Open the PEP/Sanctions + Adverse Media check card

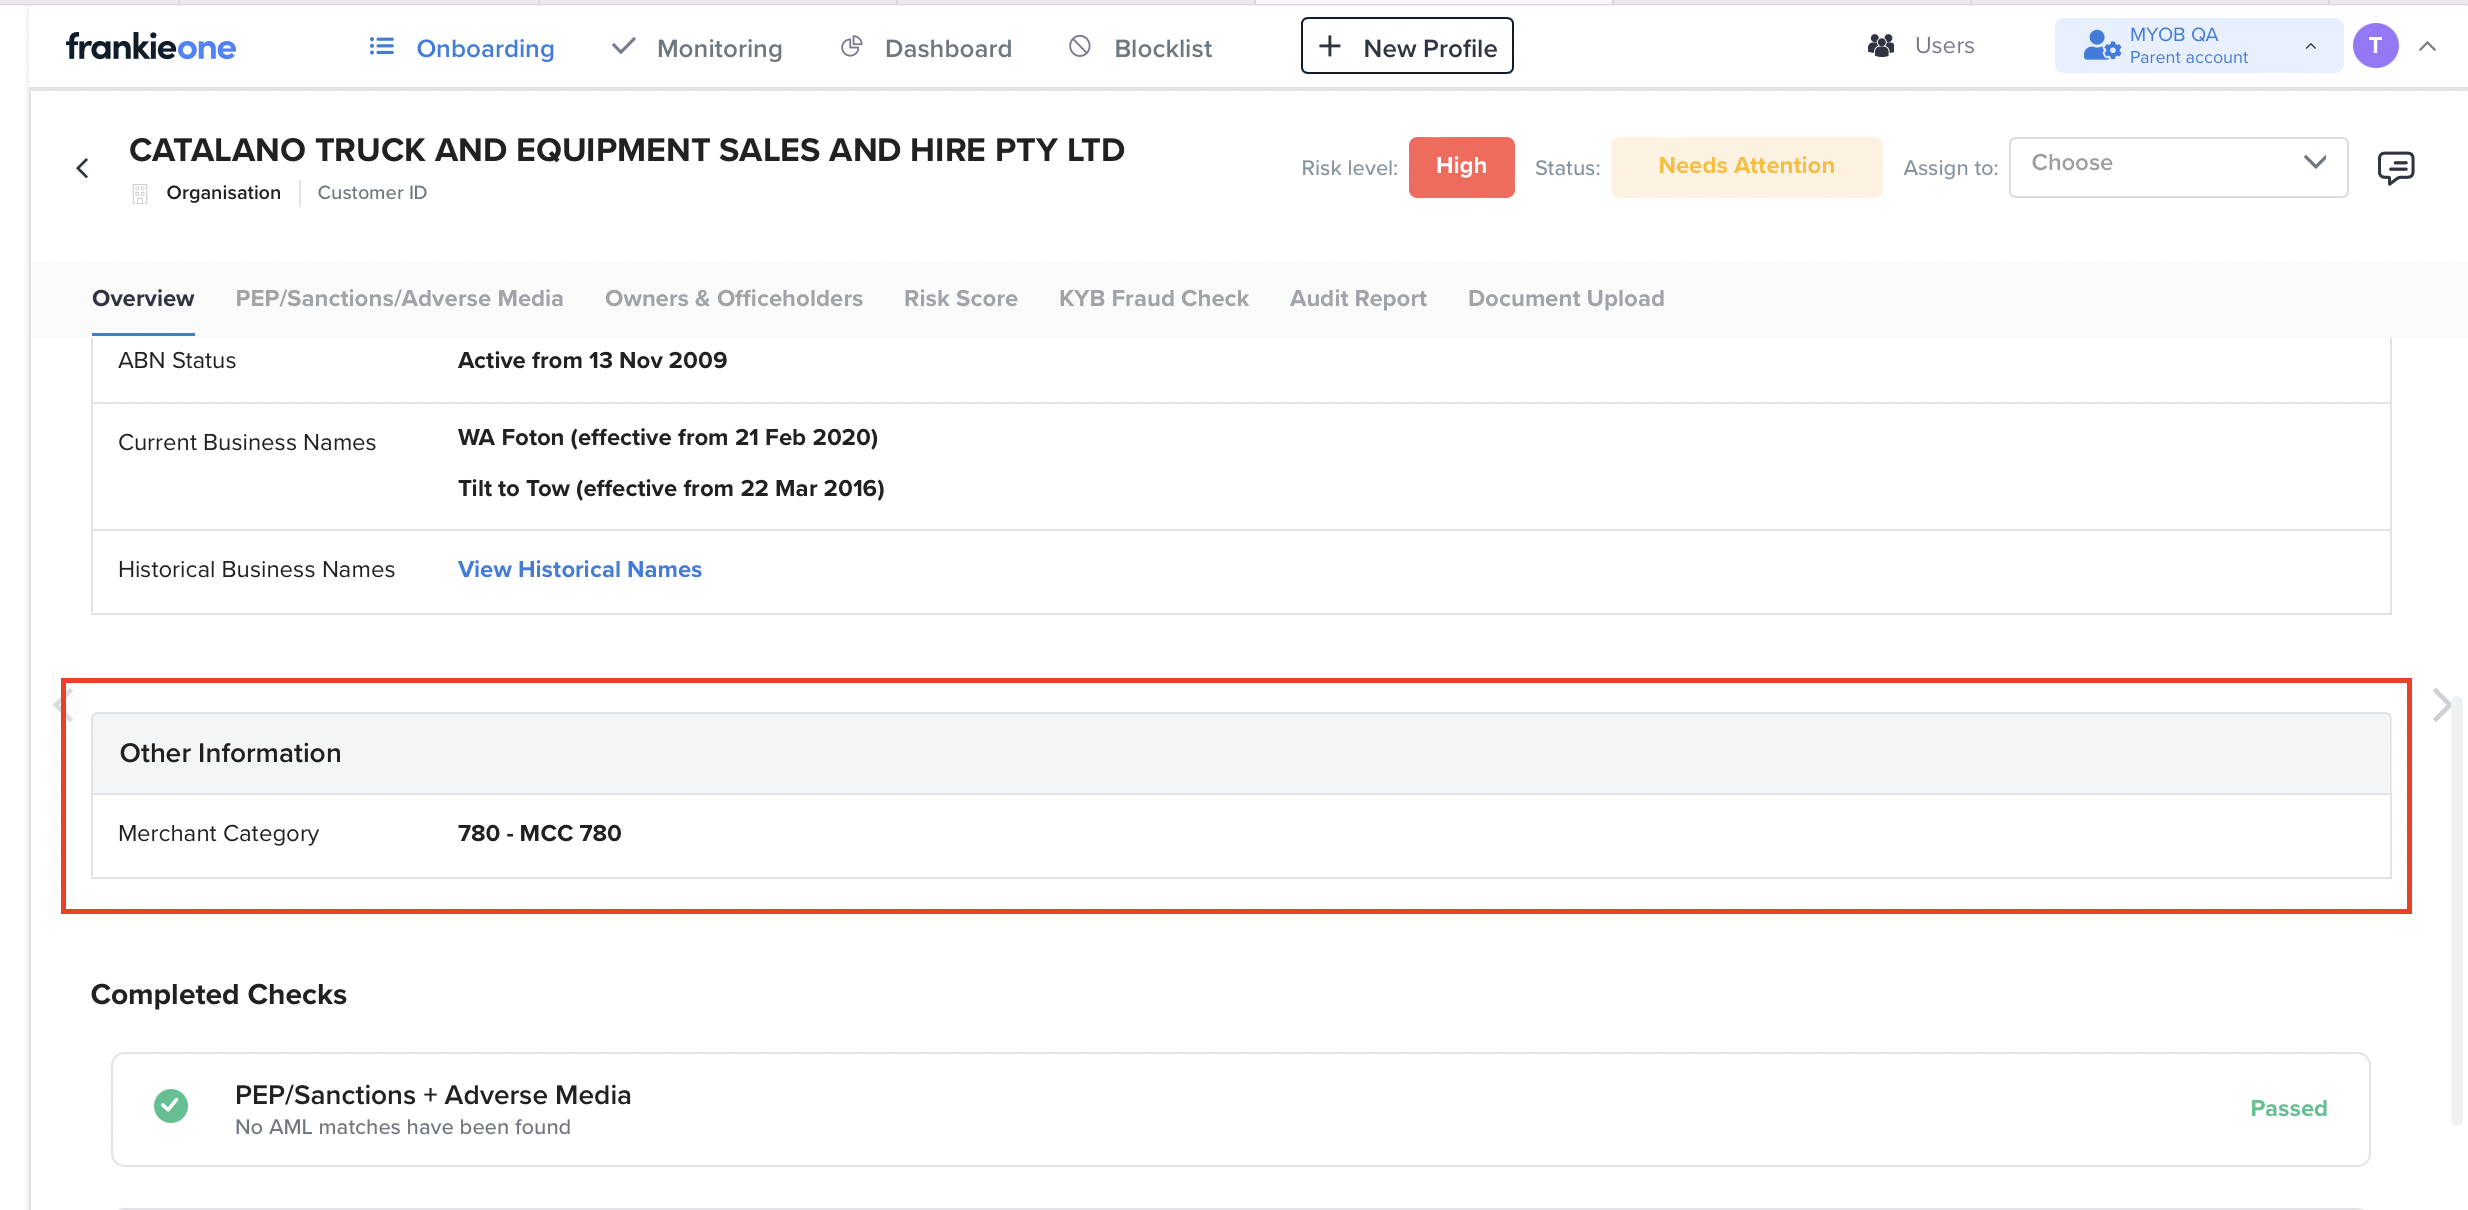click(1241, 1109)
